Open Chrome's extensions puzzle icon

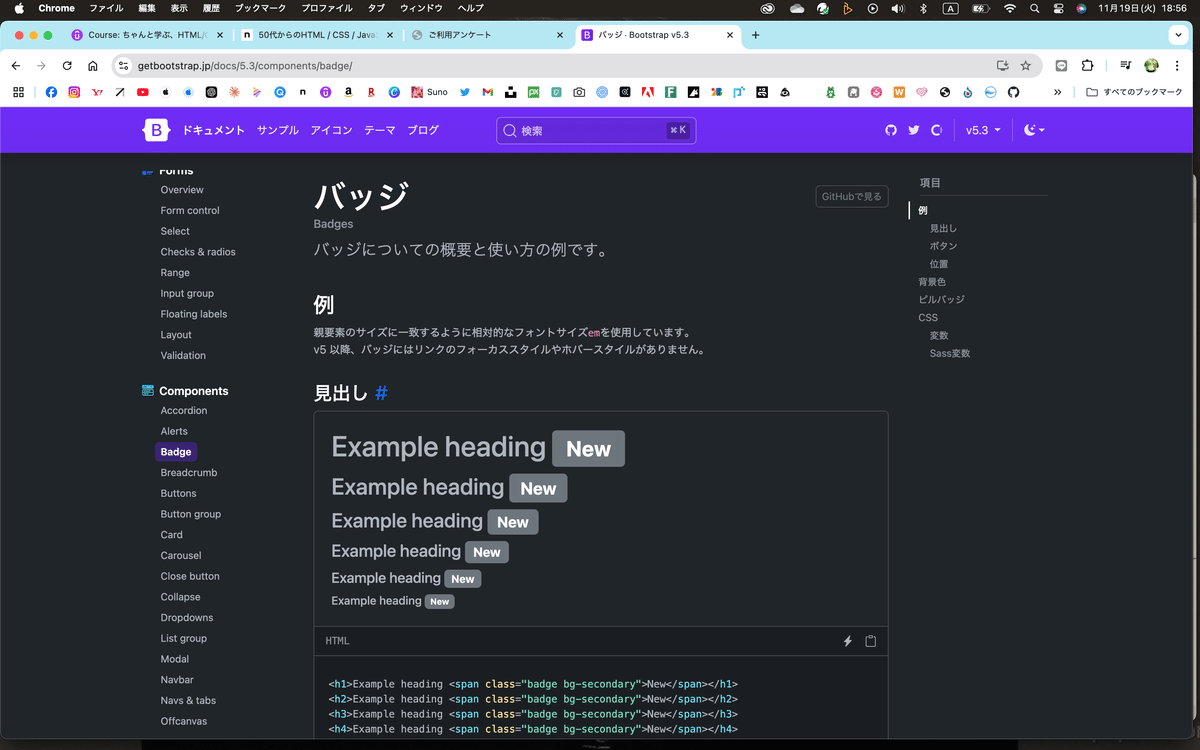click(x=1087, y=64)
